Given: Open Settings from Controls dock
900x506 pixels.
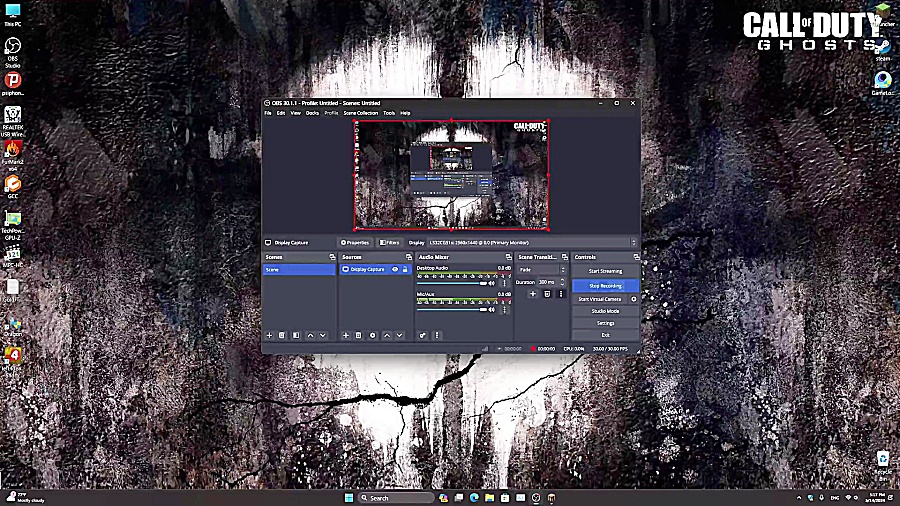Looking at the screenshot, I should [x=605, y=323].
